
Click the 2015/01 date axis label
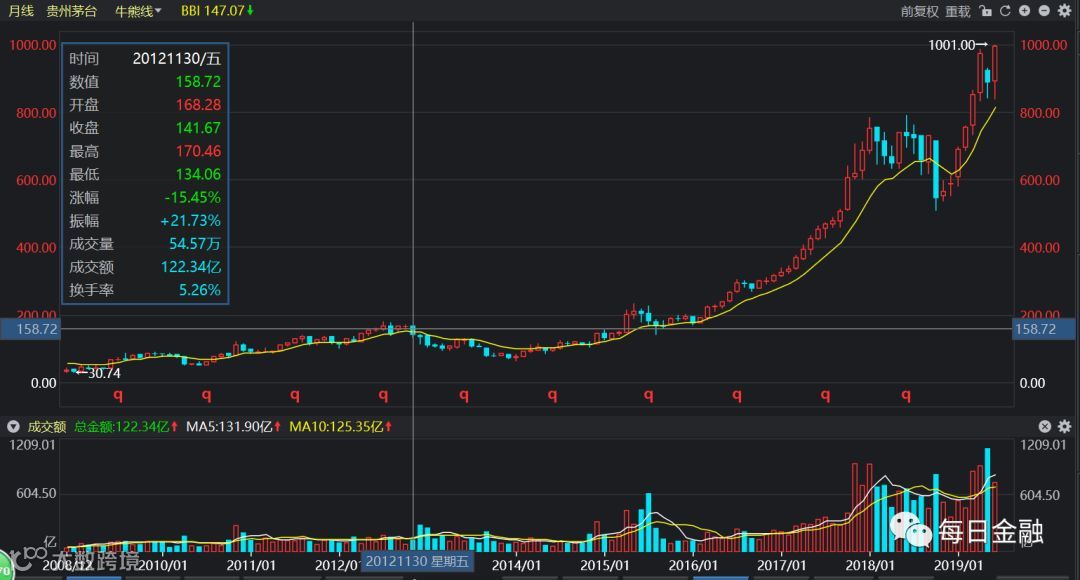click(x=605, y=566)
